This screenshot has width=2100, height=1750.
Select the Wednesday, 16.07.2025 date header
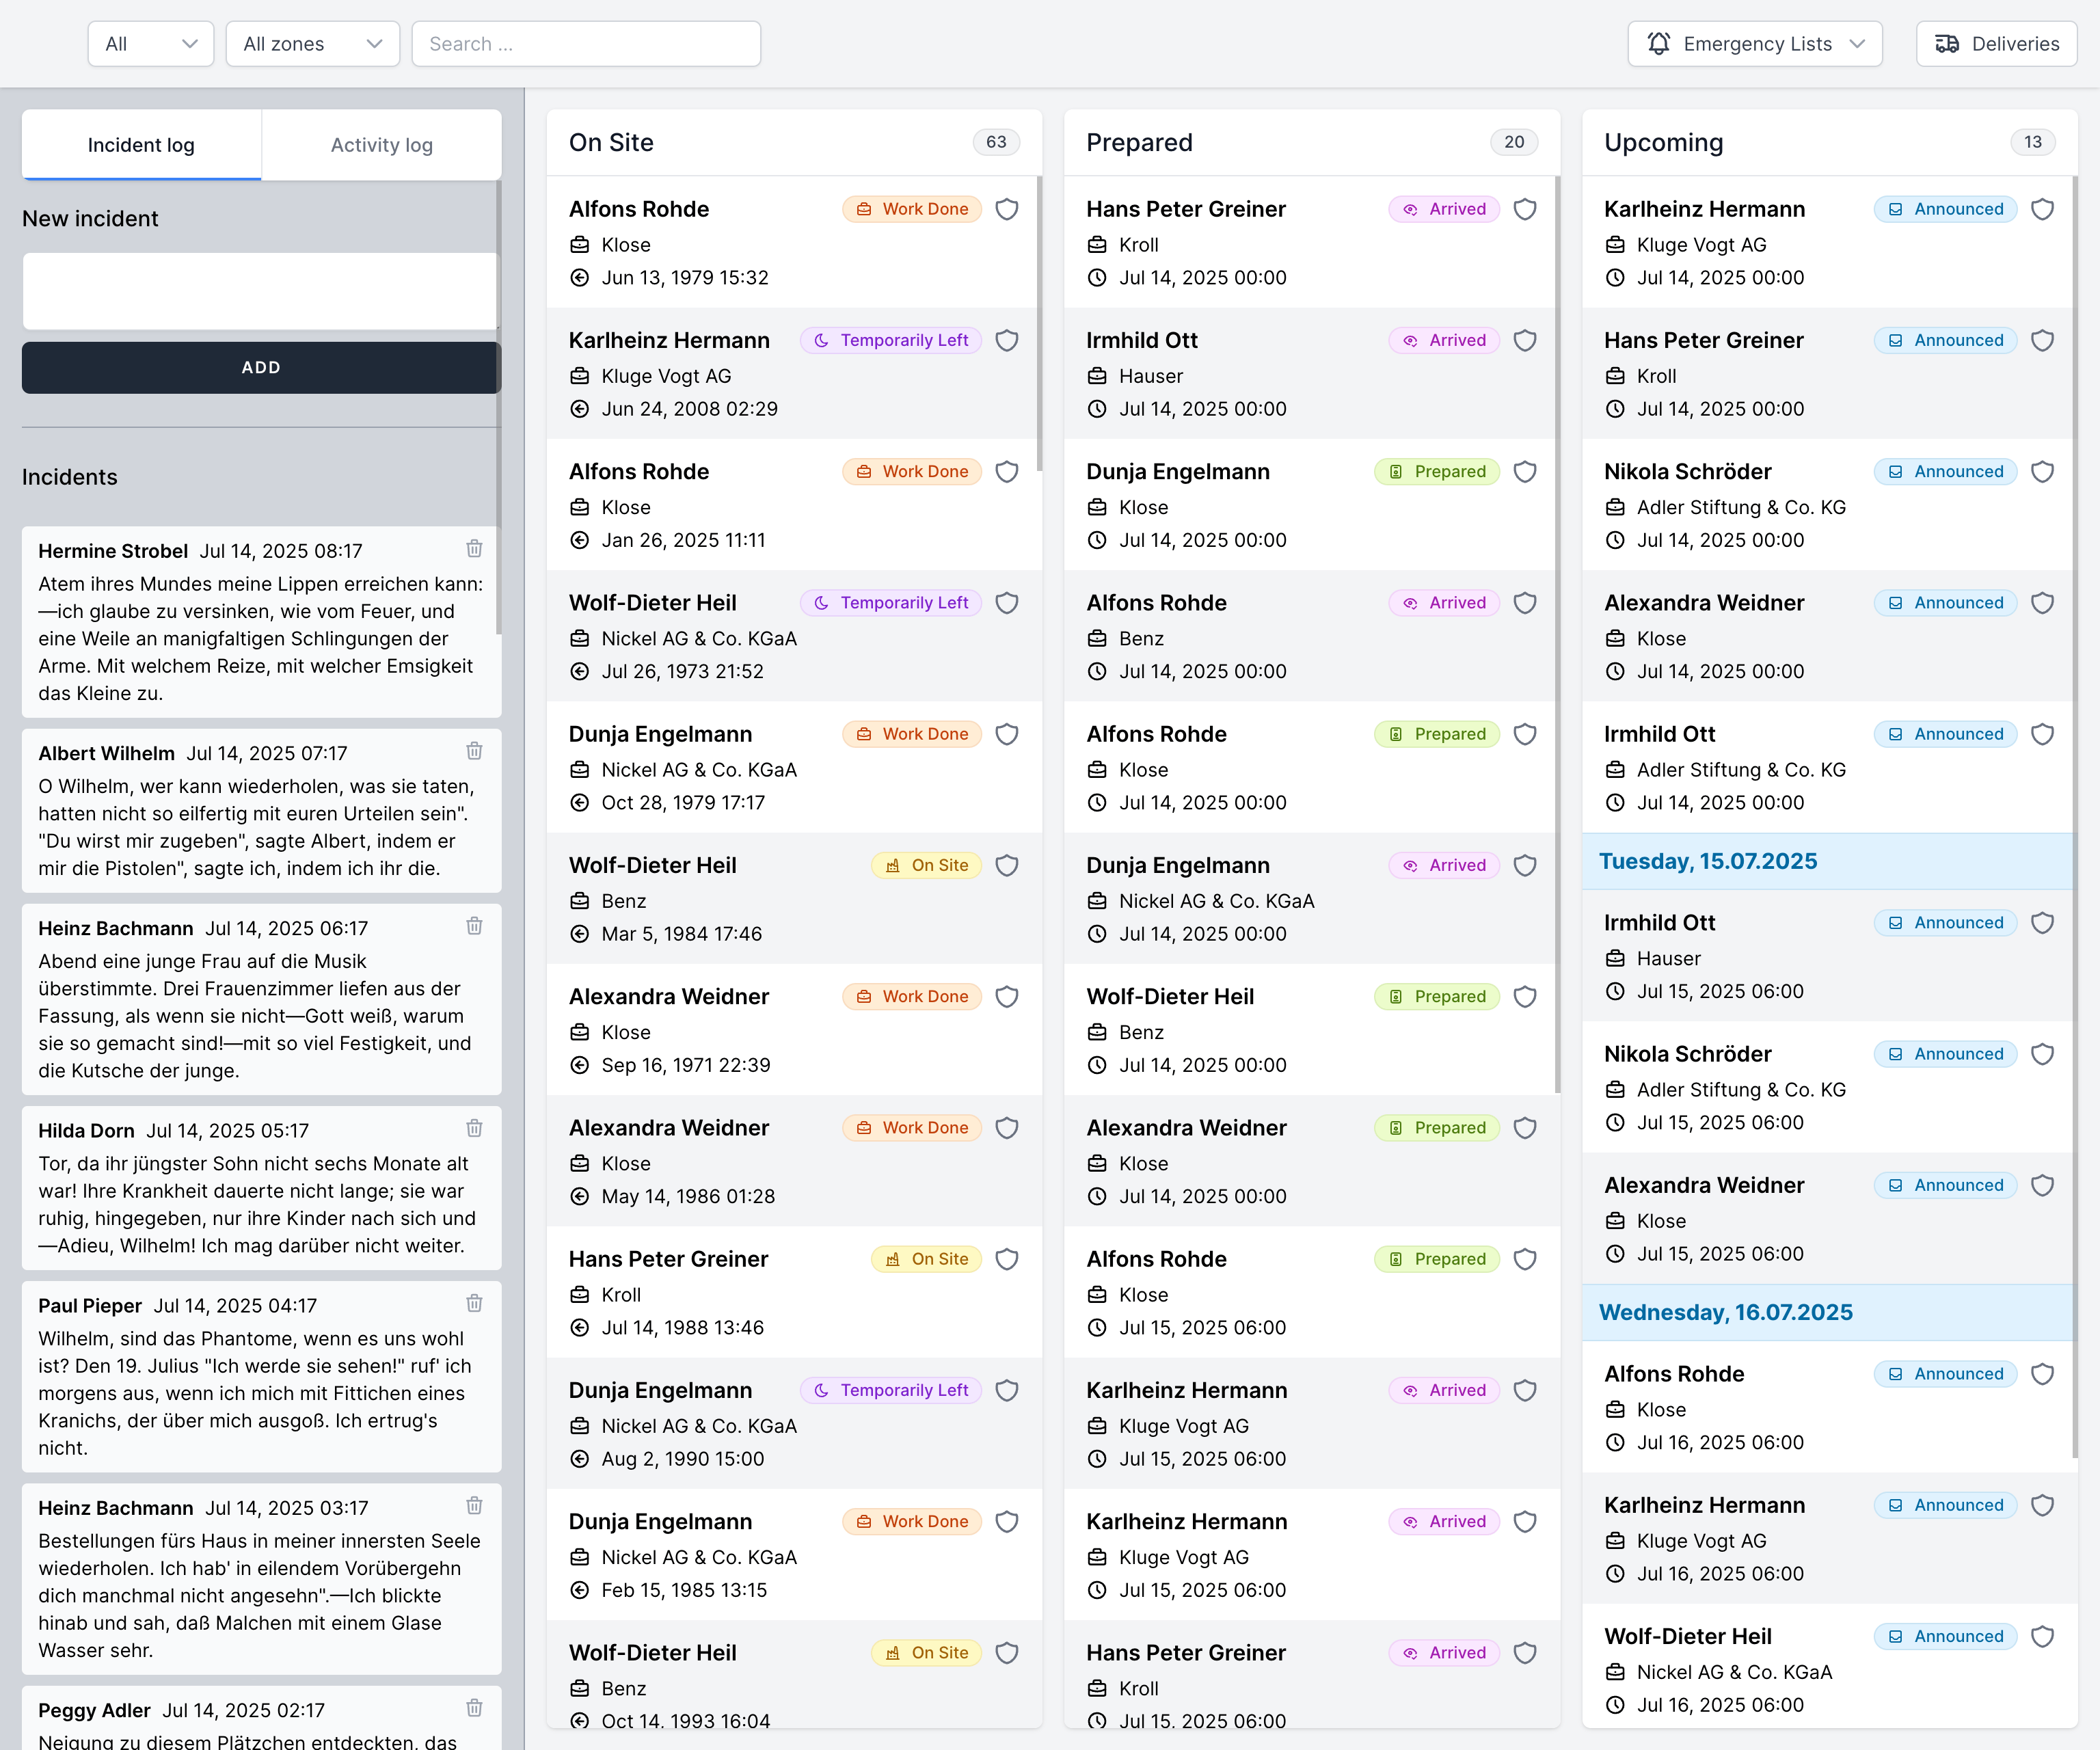click(1829, 1313)
